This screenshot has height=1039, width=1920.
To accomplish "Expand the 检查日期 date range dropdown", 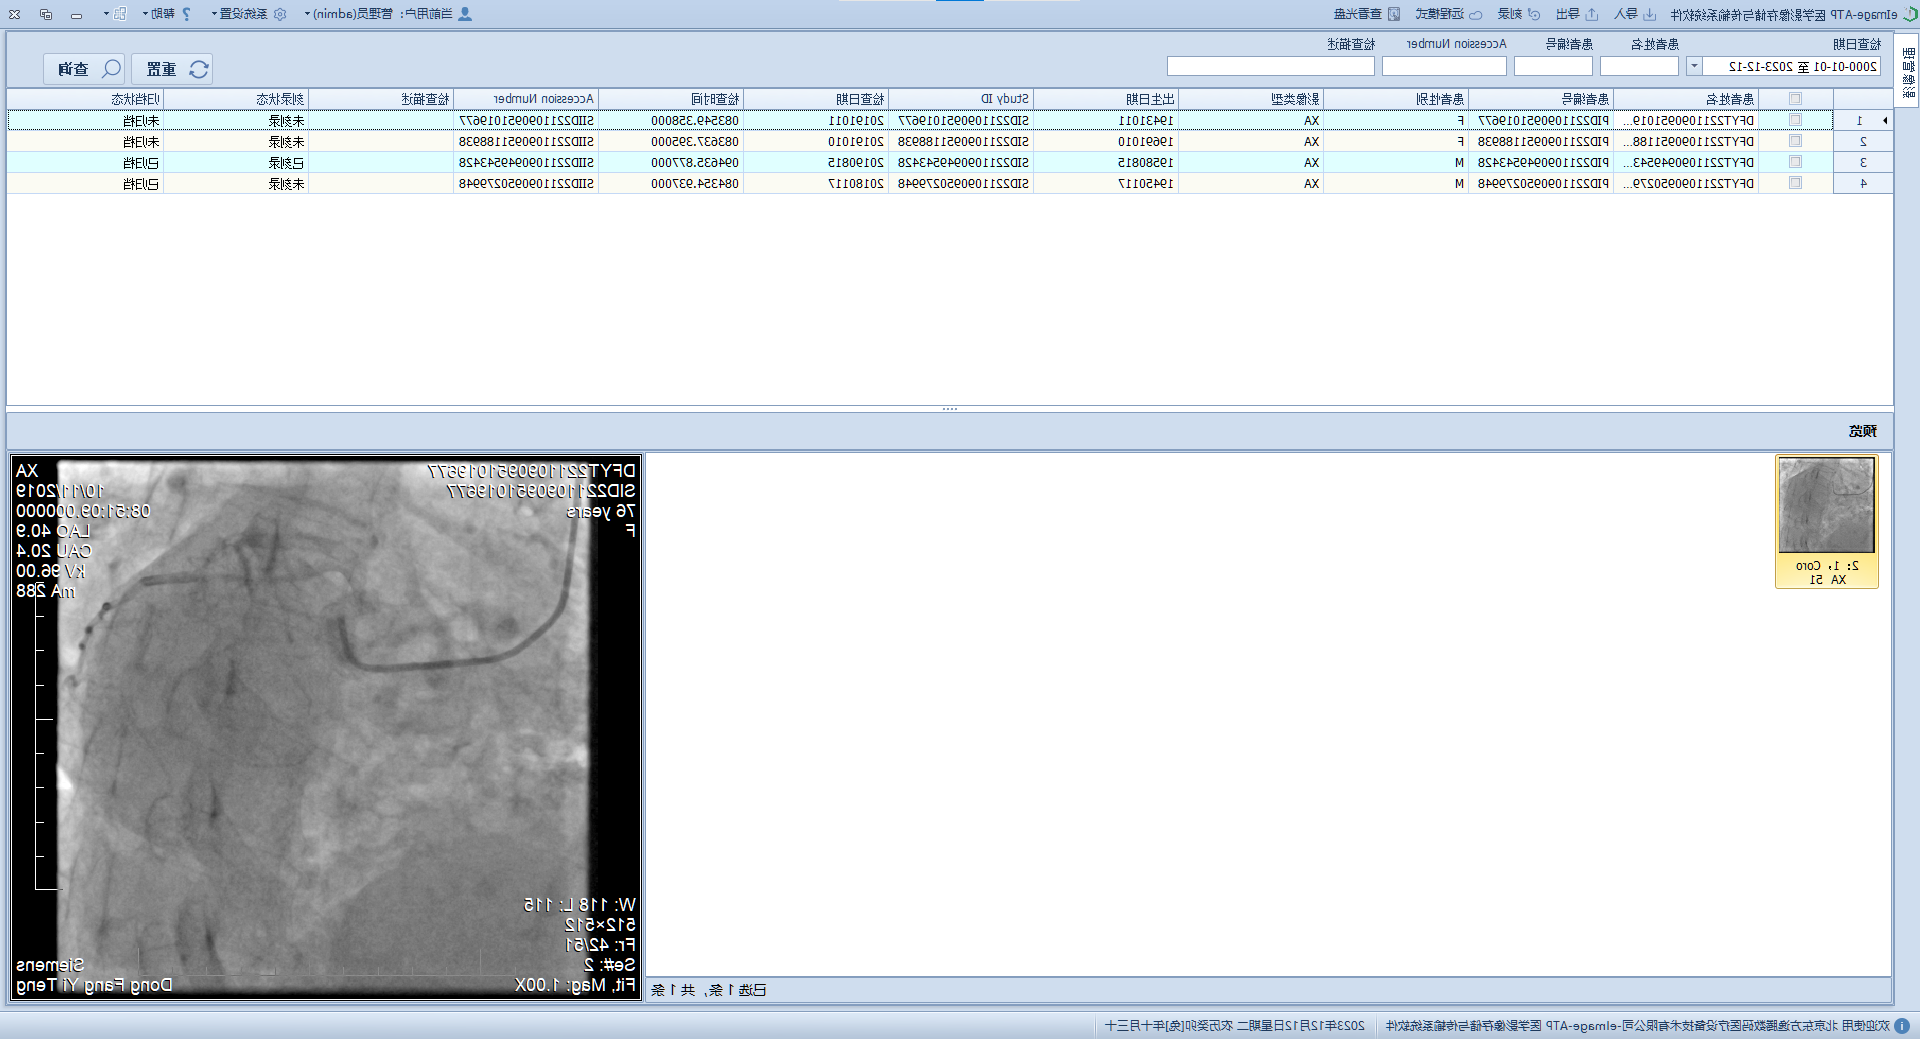I will coord(1694,66).
